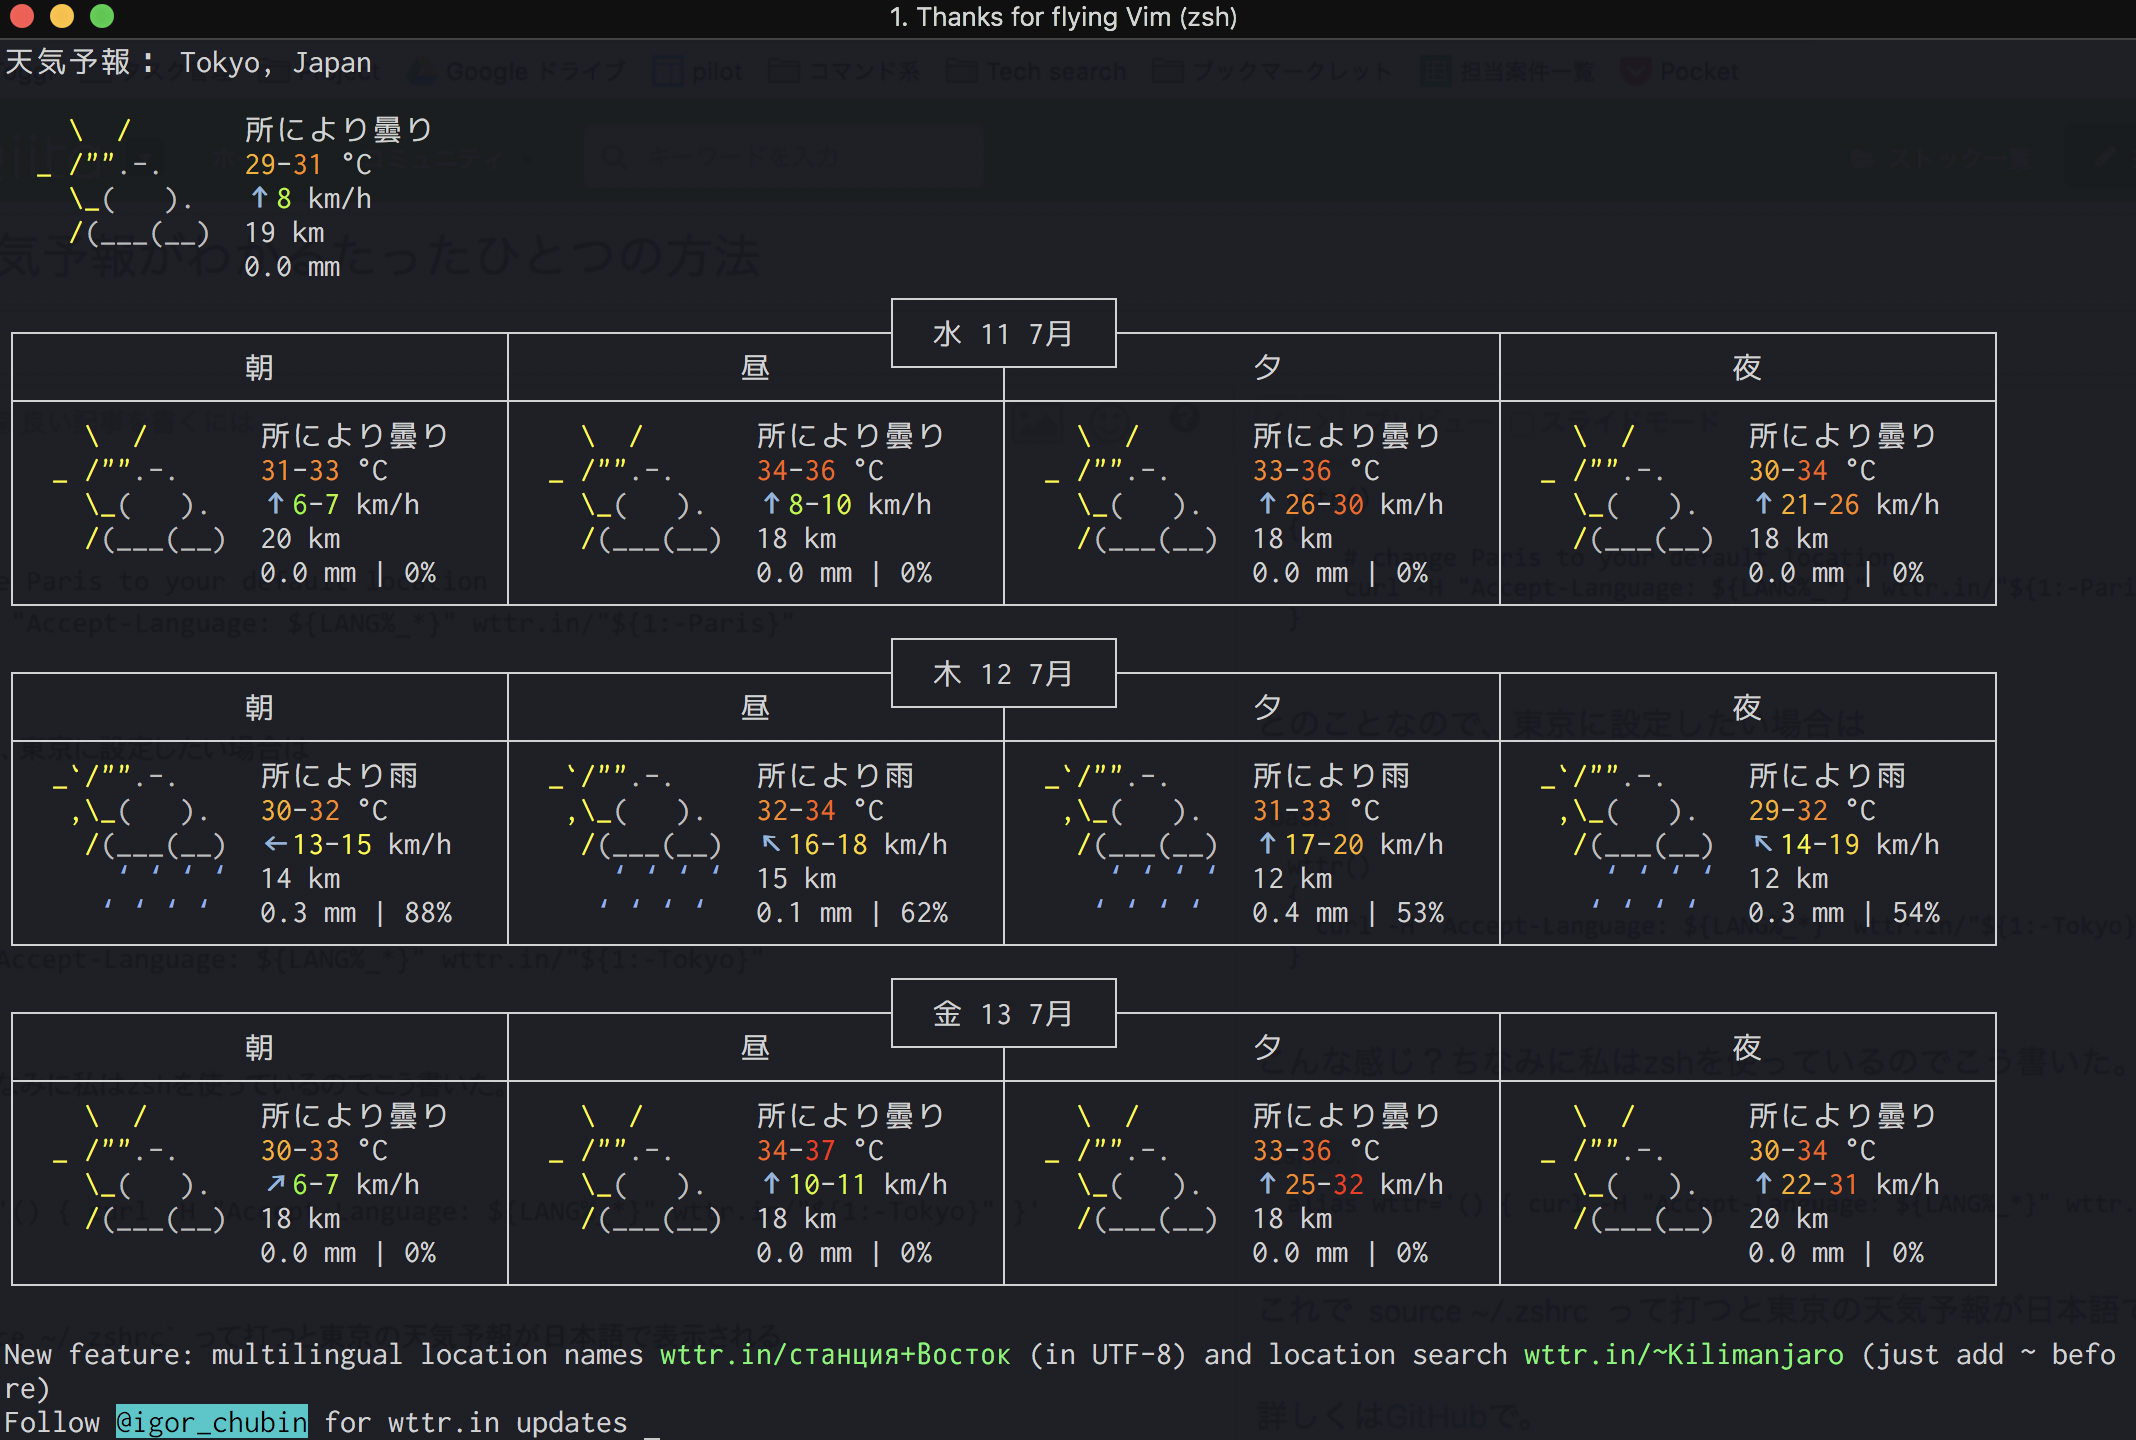Click the wind value "26-30 km/h"
Image resolution: width=2136 pixels, height=1440 pixels.
(1364, 504)
